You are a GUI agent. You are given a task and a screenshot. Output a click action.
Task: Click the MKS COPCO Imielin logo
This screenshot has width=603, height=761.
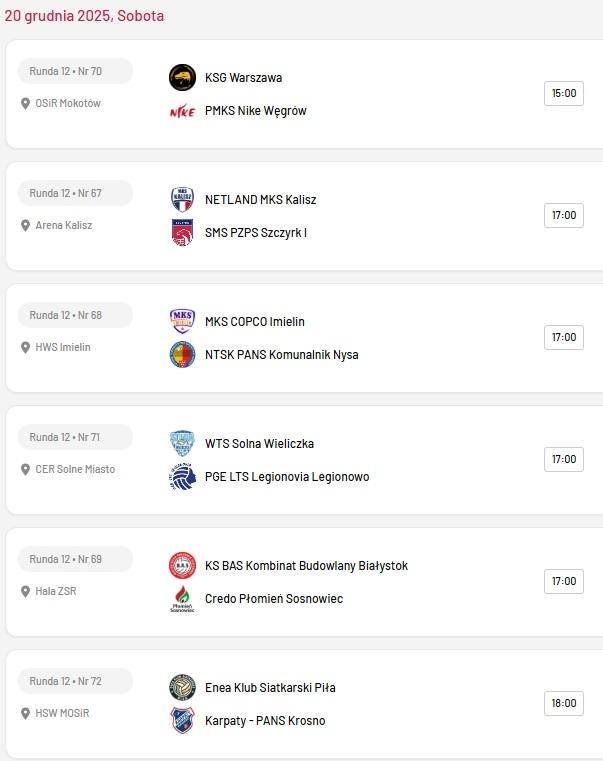coord(182,321)
